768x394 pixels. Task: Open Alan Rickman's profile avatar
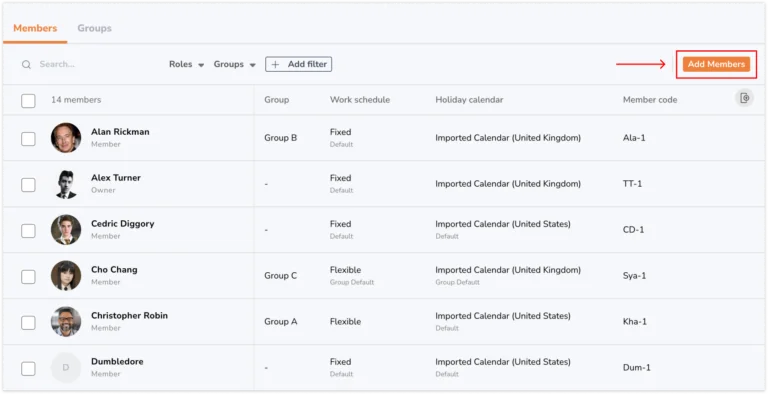[66, 138]
